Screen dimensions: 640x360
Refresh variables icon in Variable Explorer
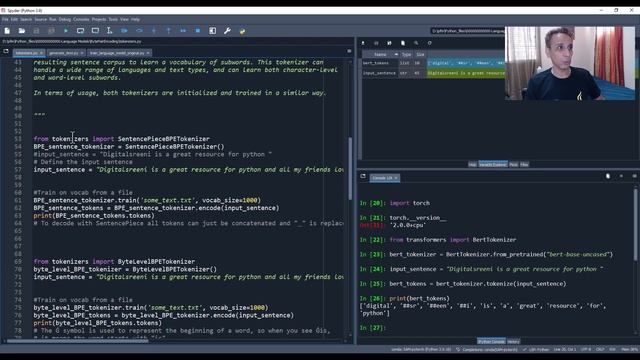[429, 43]
